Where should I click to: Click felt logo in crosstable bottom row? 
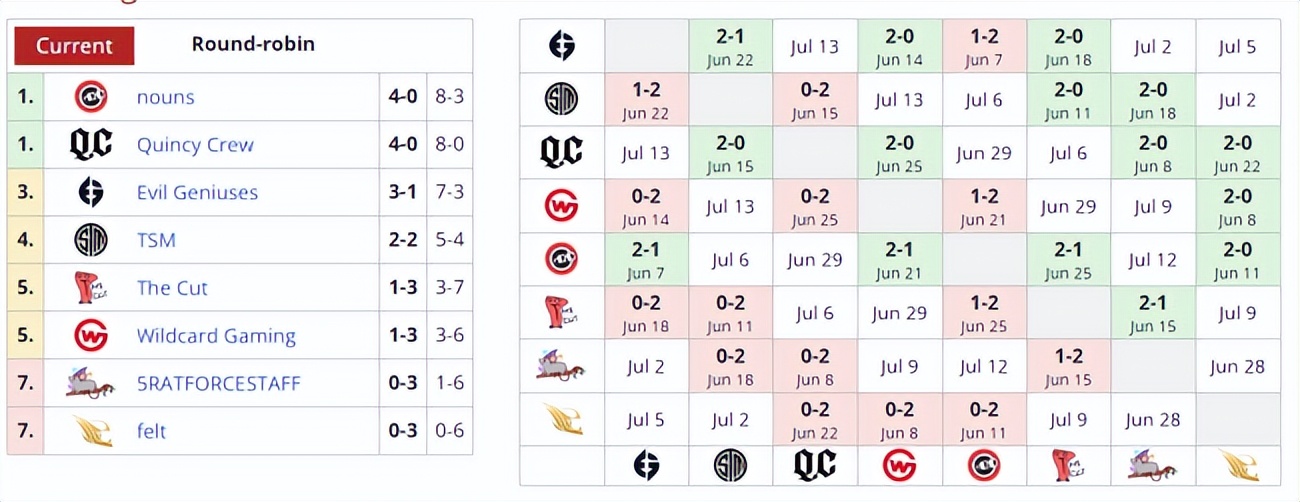click(1237, 465)
